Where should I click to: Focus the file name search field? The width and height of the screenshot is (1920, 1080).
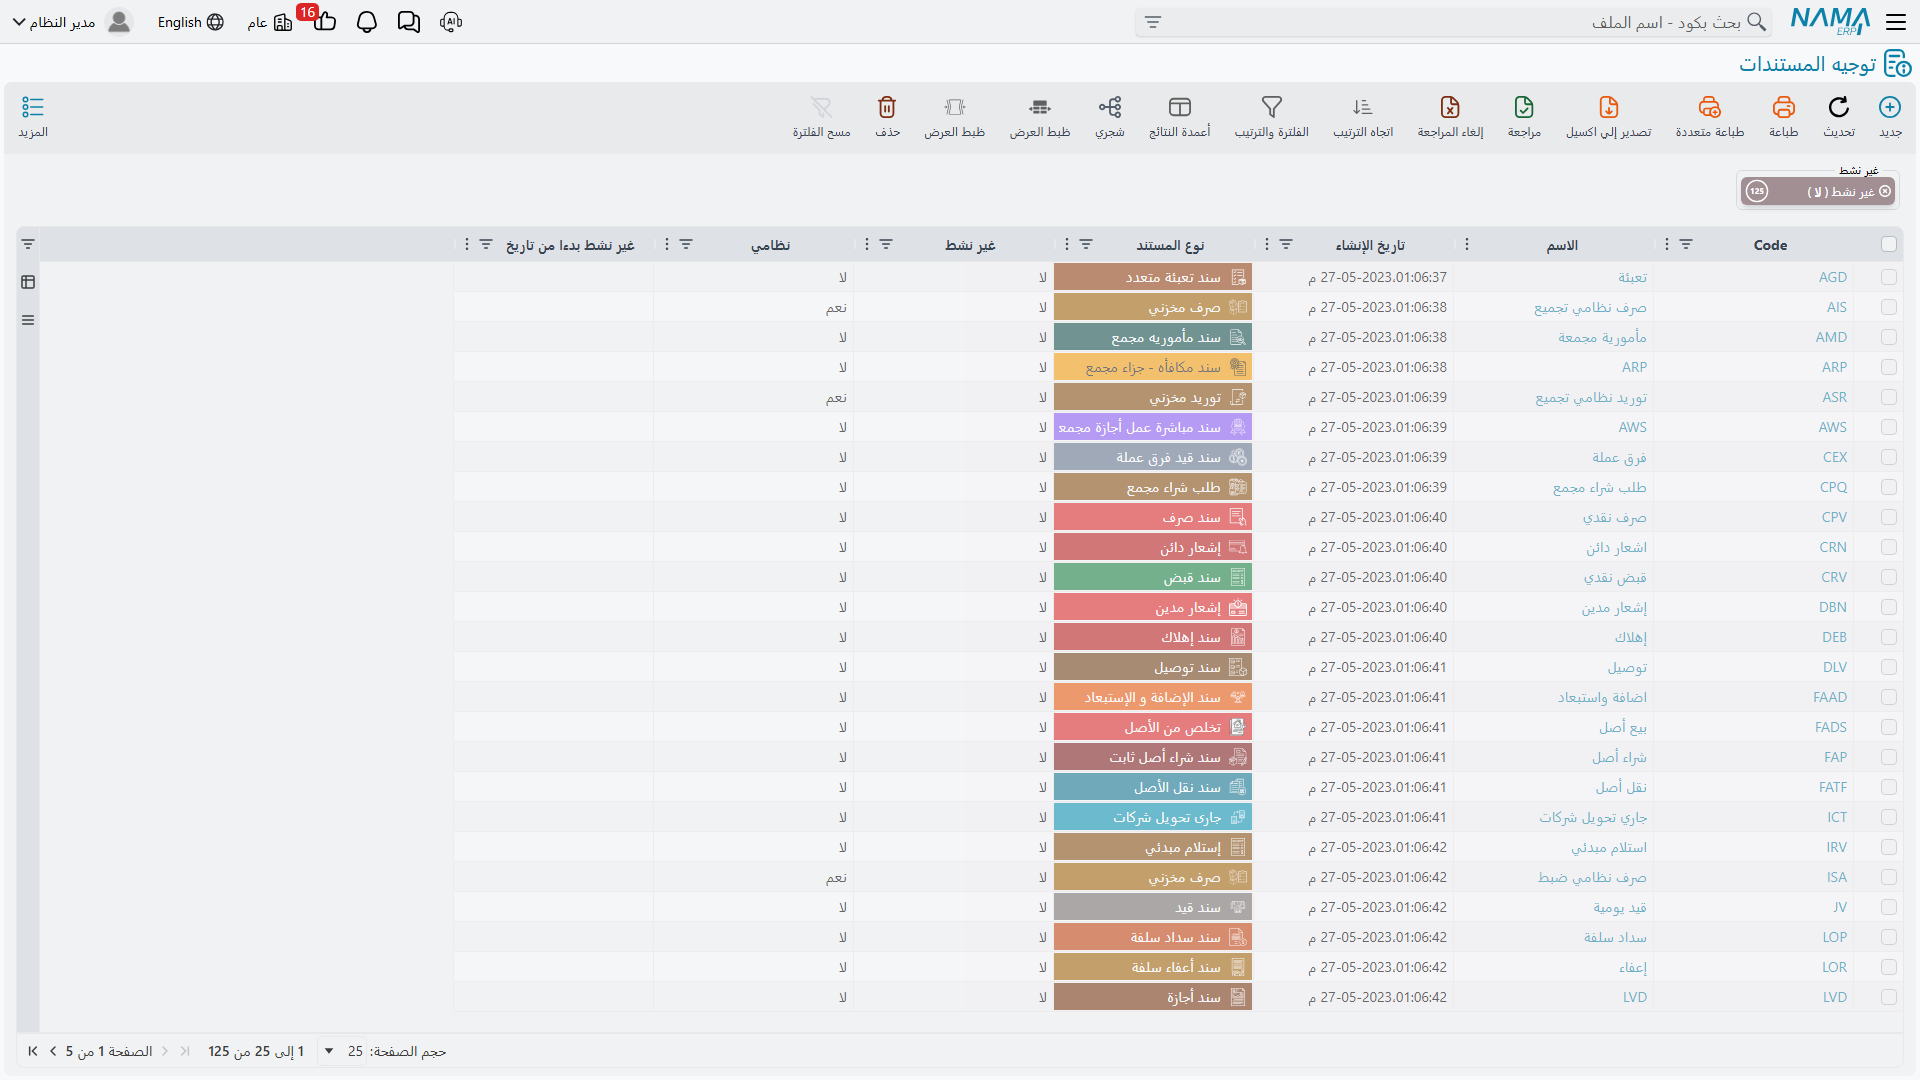pyautogui.click(x=1454, y=22)
